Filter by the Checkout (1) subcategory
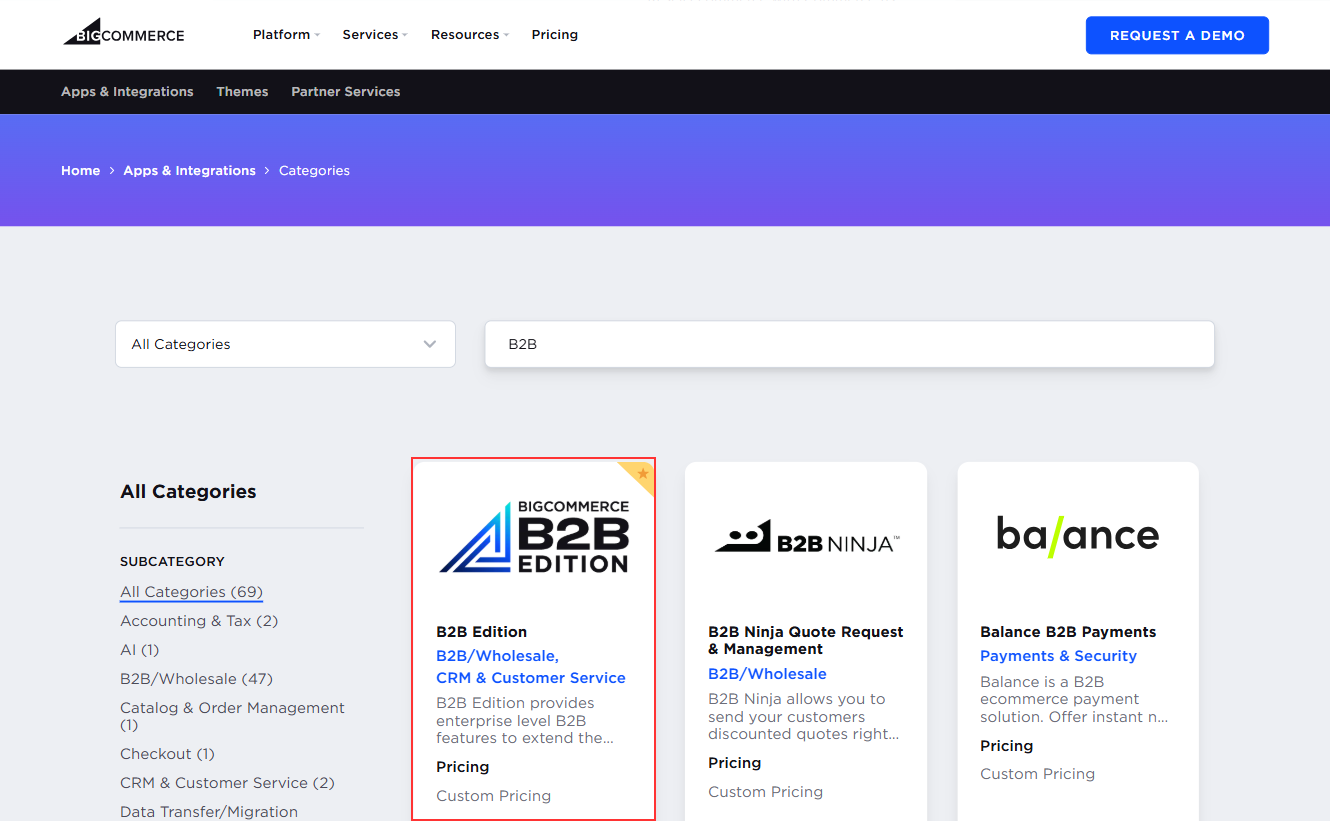The image size is (1330, 821). pos(167,754)
